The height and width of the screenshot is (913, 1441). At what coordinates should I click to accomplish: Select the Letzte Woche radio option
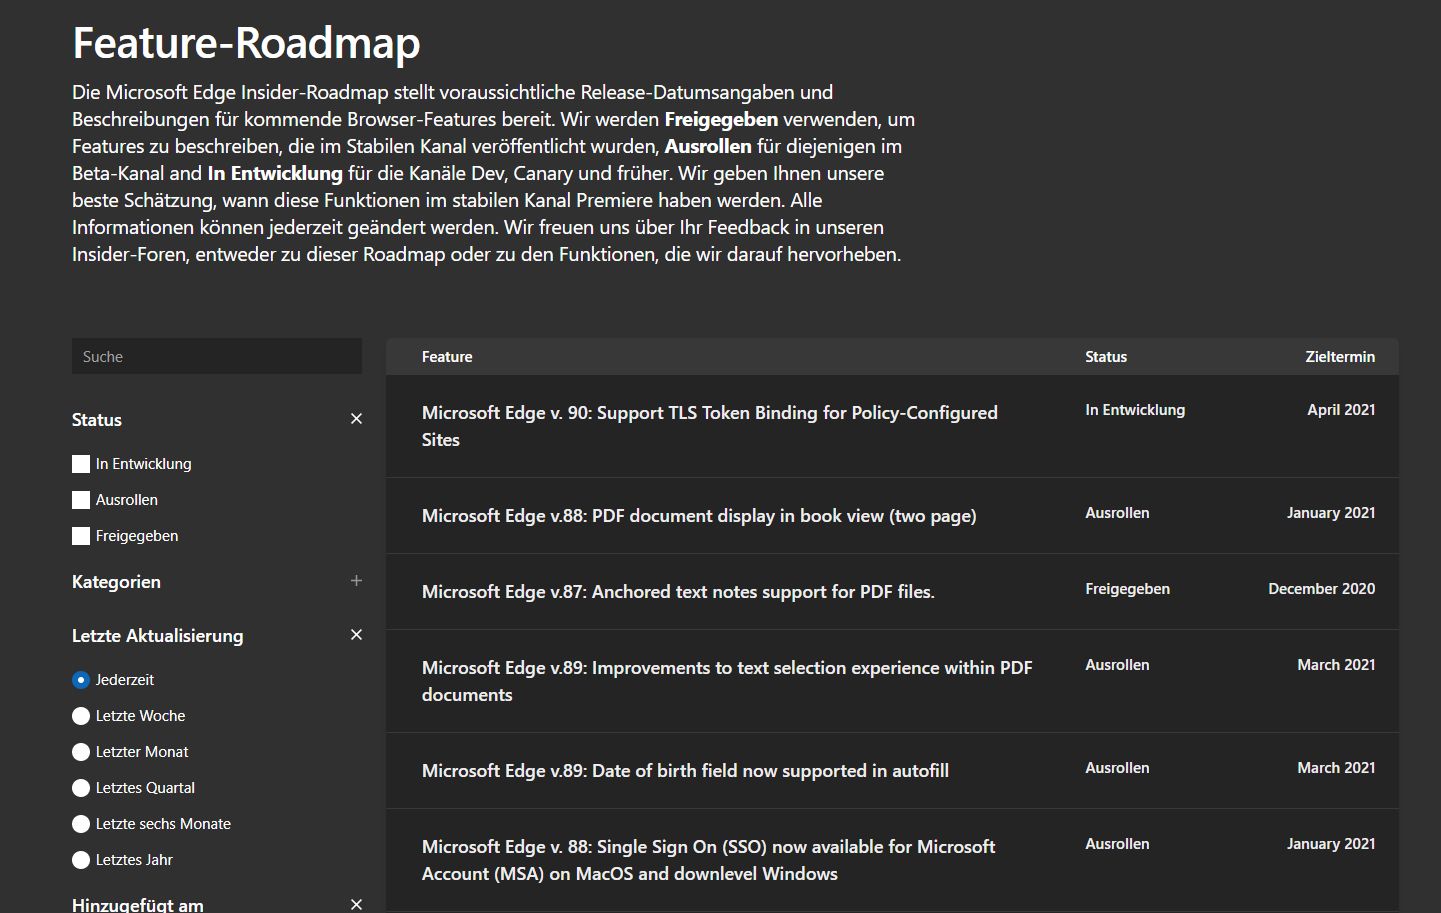[x=81, y=716]
